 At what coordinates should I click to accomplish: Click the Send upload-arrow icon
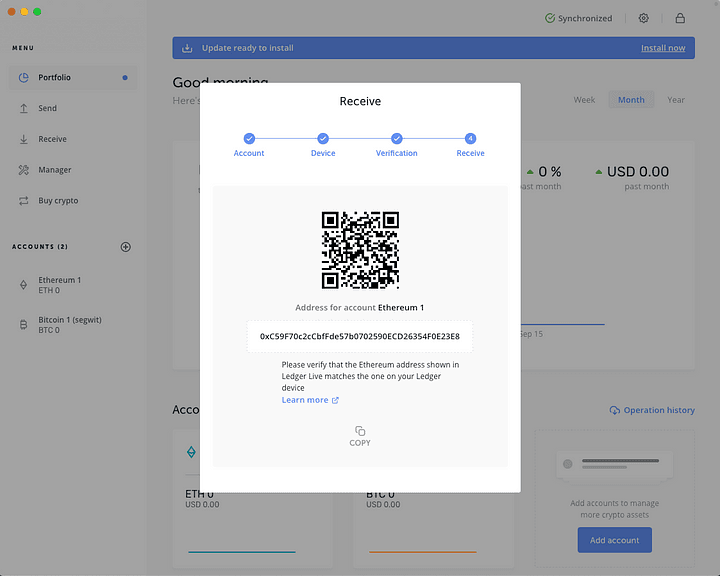coord(23,108)
